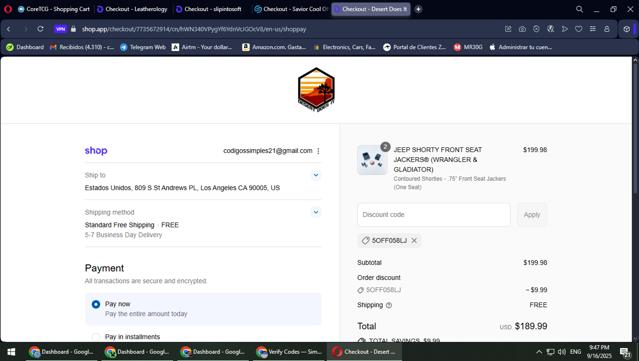Viewport: 639px width, 361px height.
Task: Open the Dashboard bookmark
Action: point(25,47)
